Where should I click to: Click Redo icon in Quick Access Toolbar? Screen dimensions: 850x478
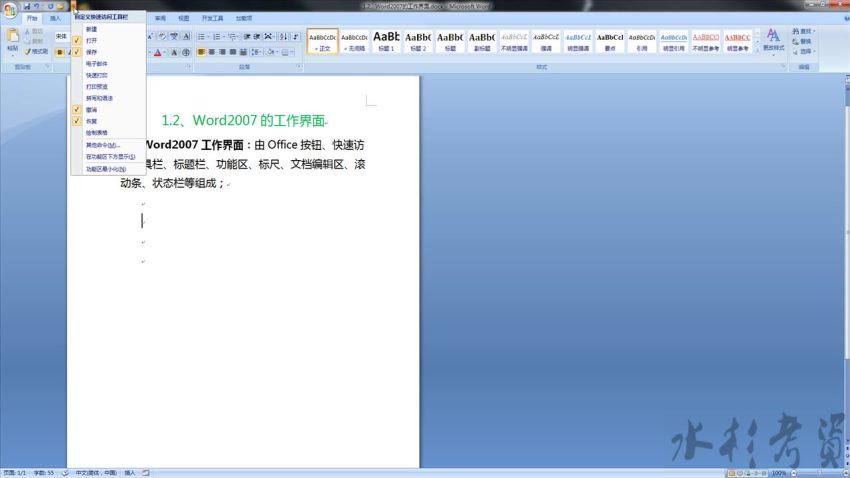(x=50, y=7)
